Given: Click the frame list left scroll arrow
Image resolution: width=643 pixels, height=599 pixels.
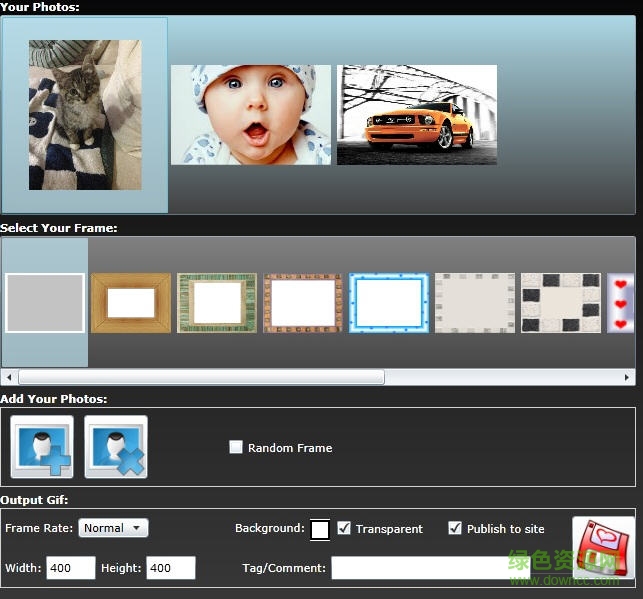Looking at the screenshot, I should (x=9, y=377).
